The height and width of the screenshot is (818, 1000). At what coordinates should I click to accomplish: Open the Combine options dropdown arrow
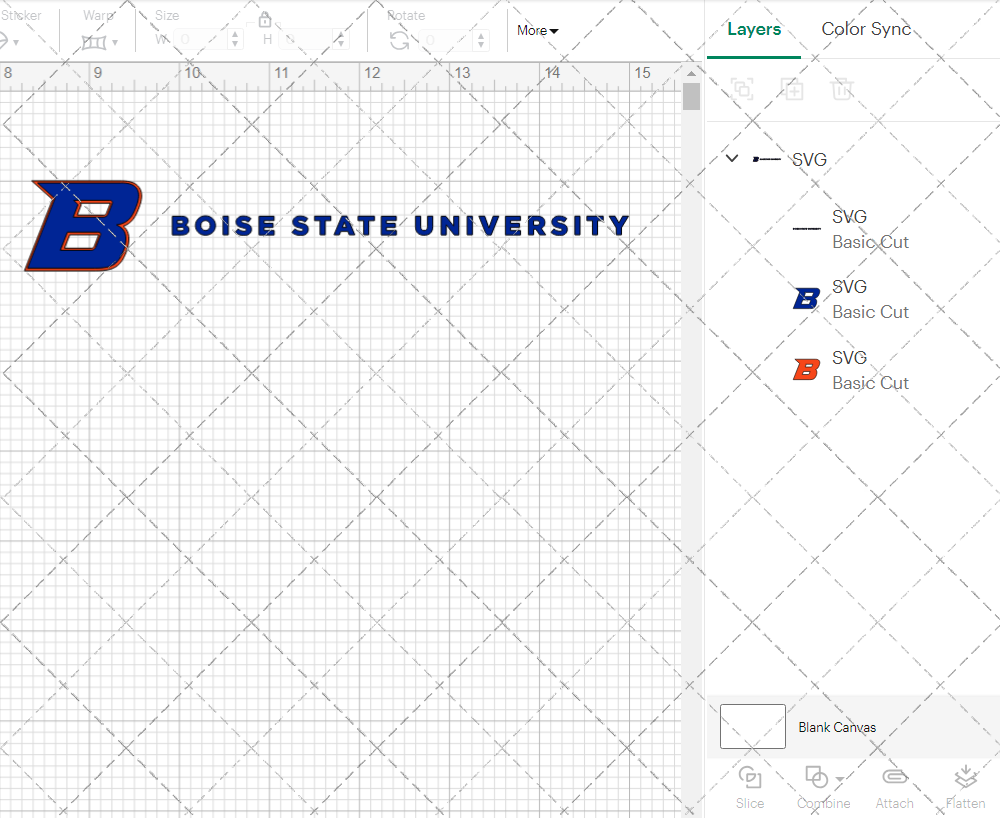point(838,778)
